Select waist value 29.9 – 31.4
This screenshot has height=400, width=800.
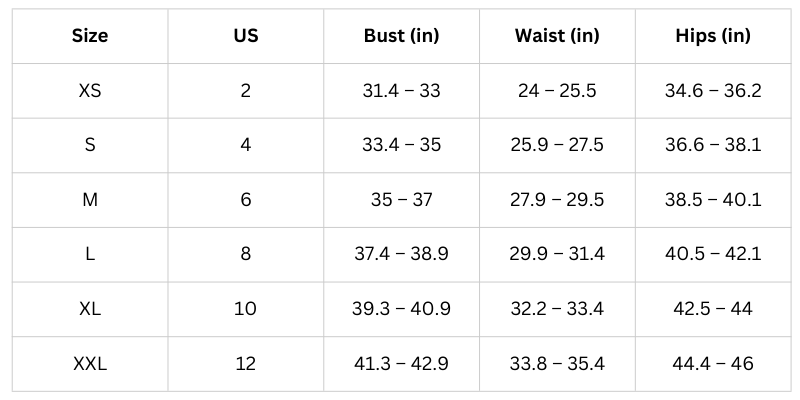tap(557, 254)
